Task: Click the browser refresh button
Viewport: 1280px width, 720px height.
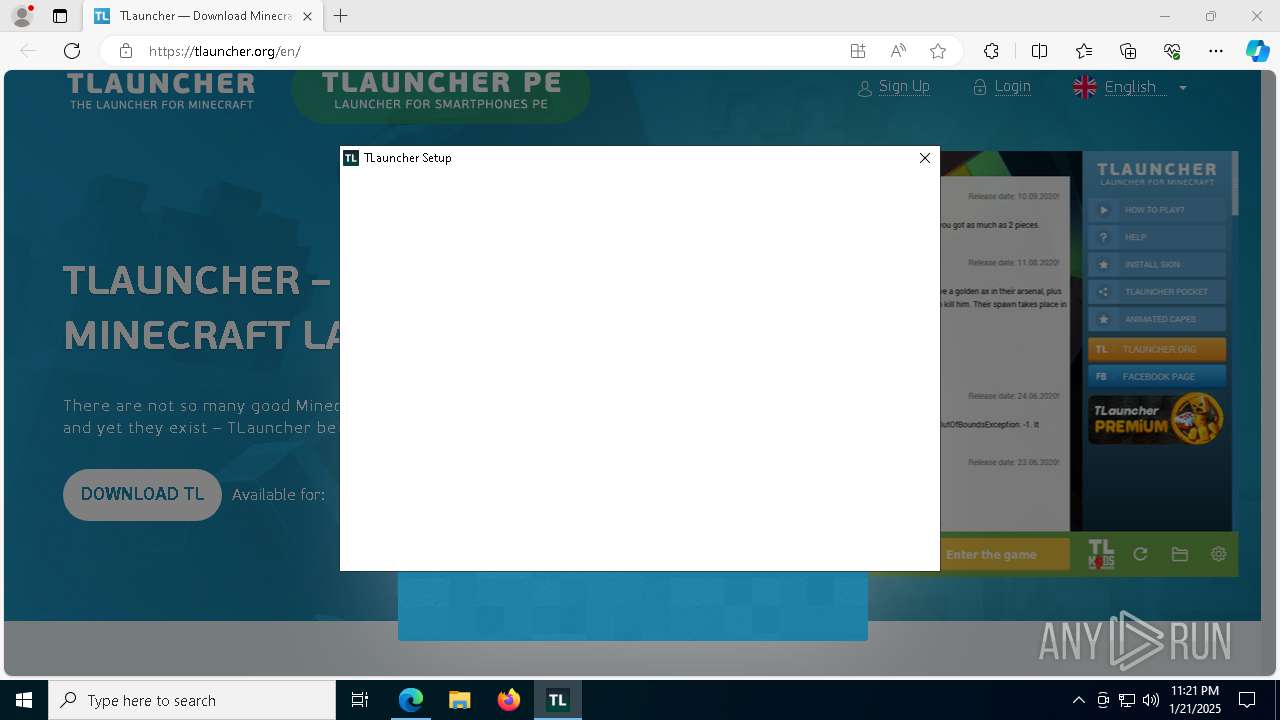Action: (x=72, y=51)
